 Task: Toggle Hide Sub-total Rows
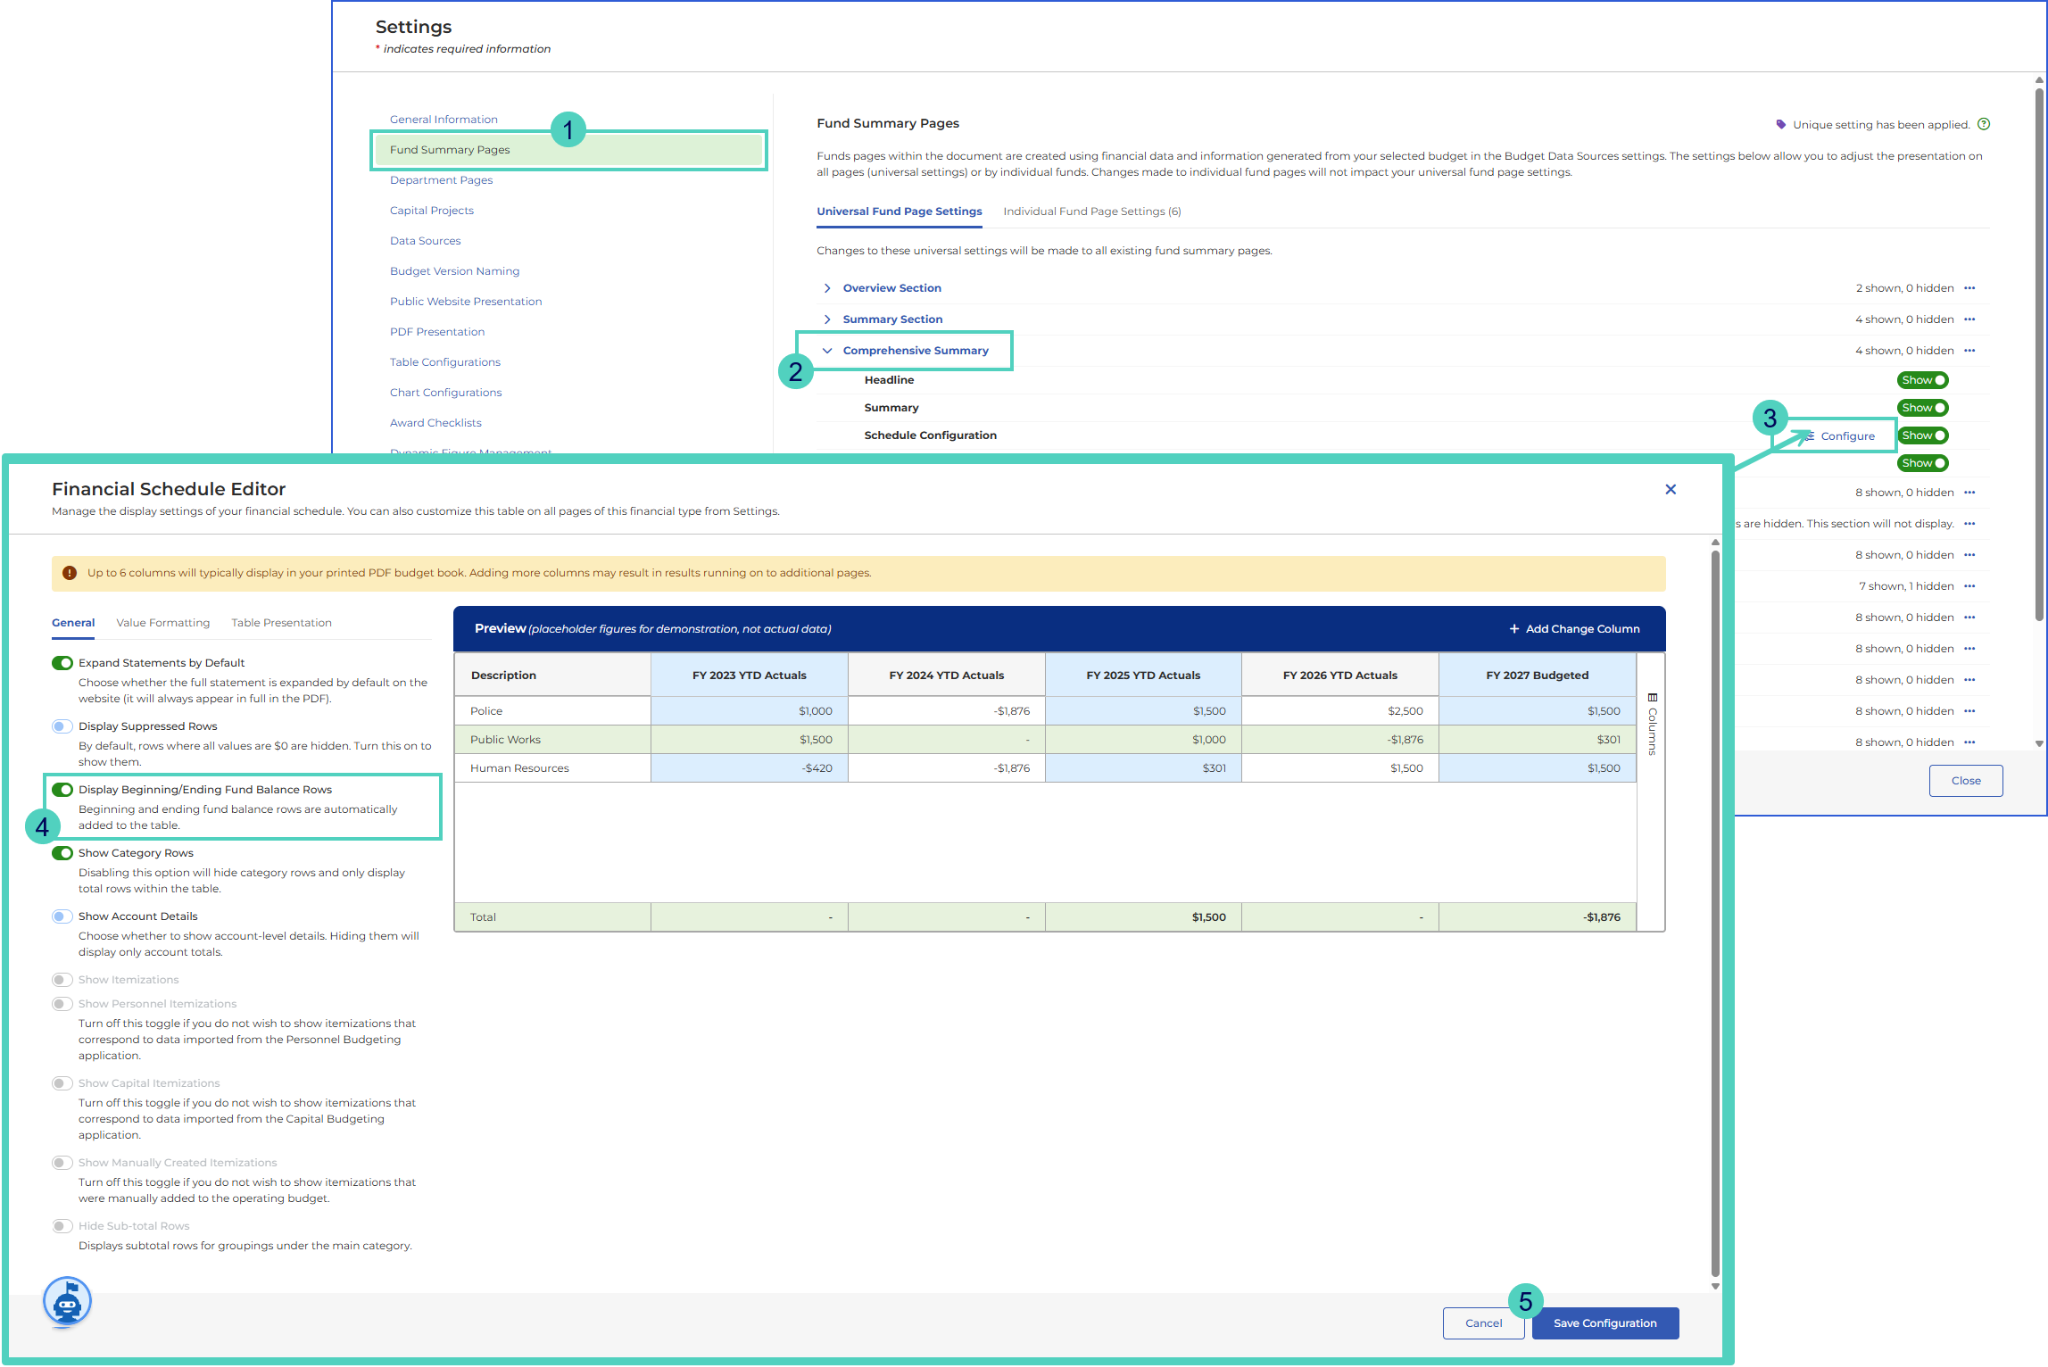coord(62,1226)
